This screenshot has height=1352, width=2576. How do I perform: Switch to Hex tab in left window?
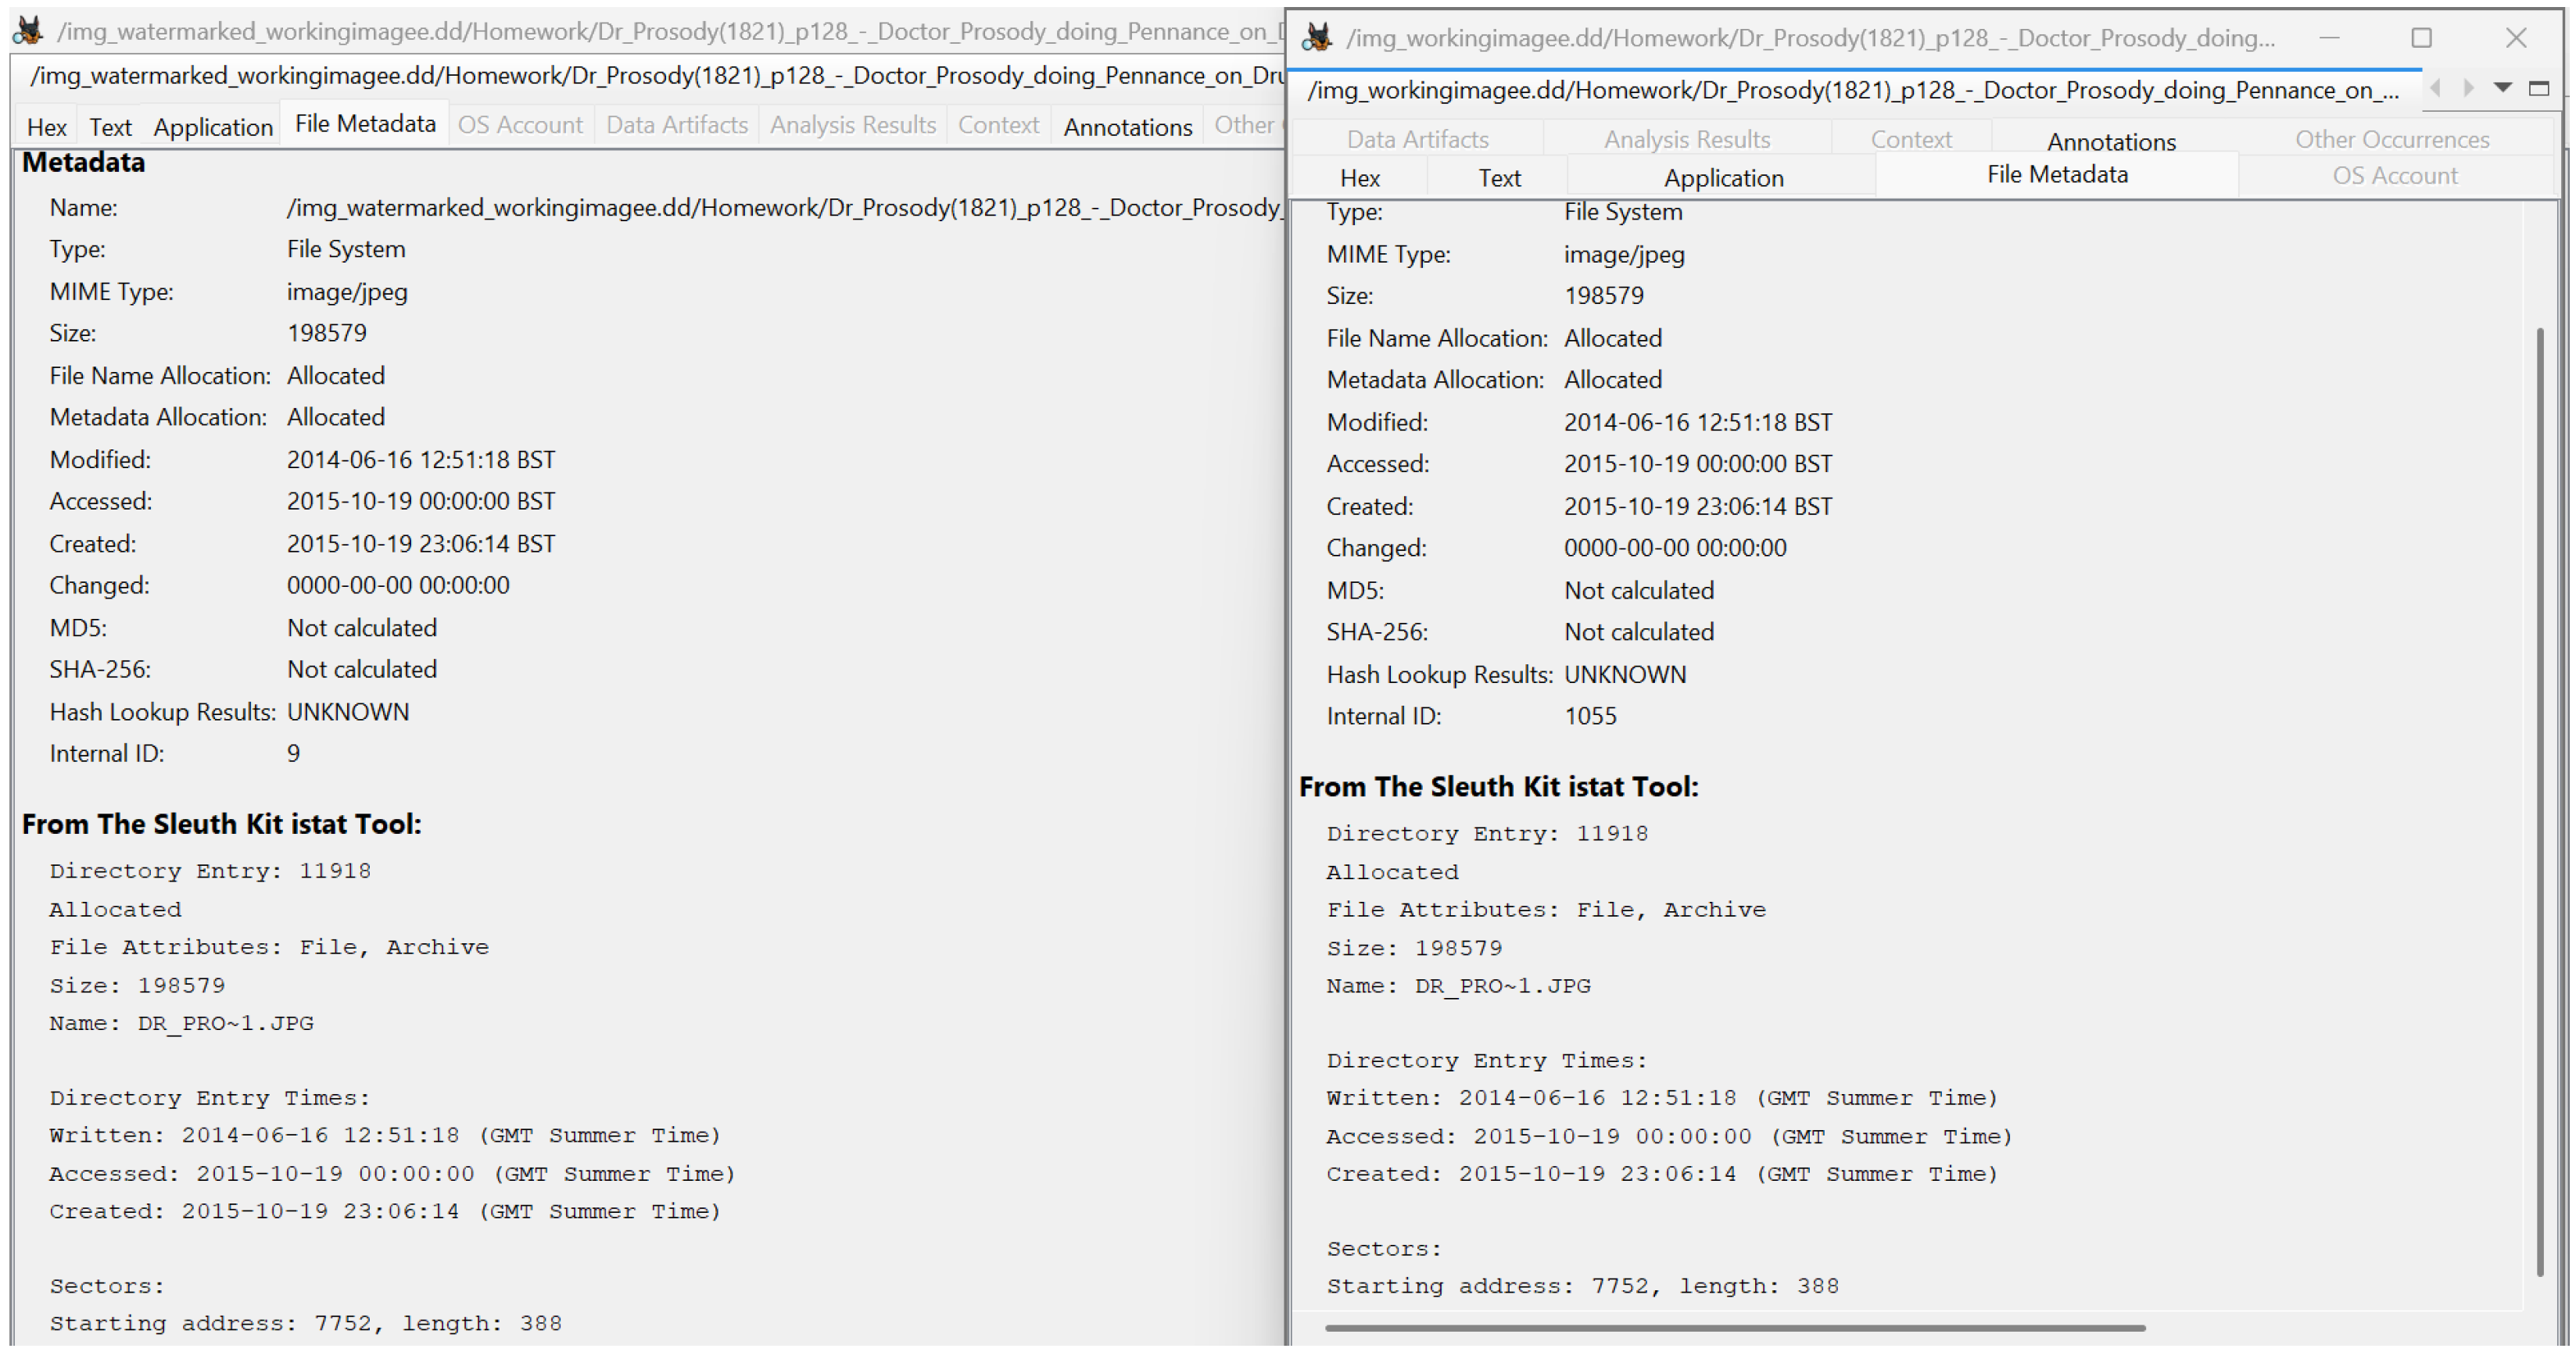(46, 127)
